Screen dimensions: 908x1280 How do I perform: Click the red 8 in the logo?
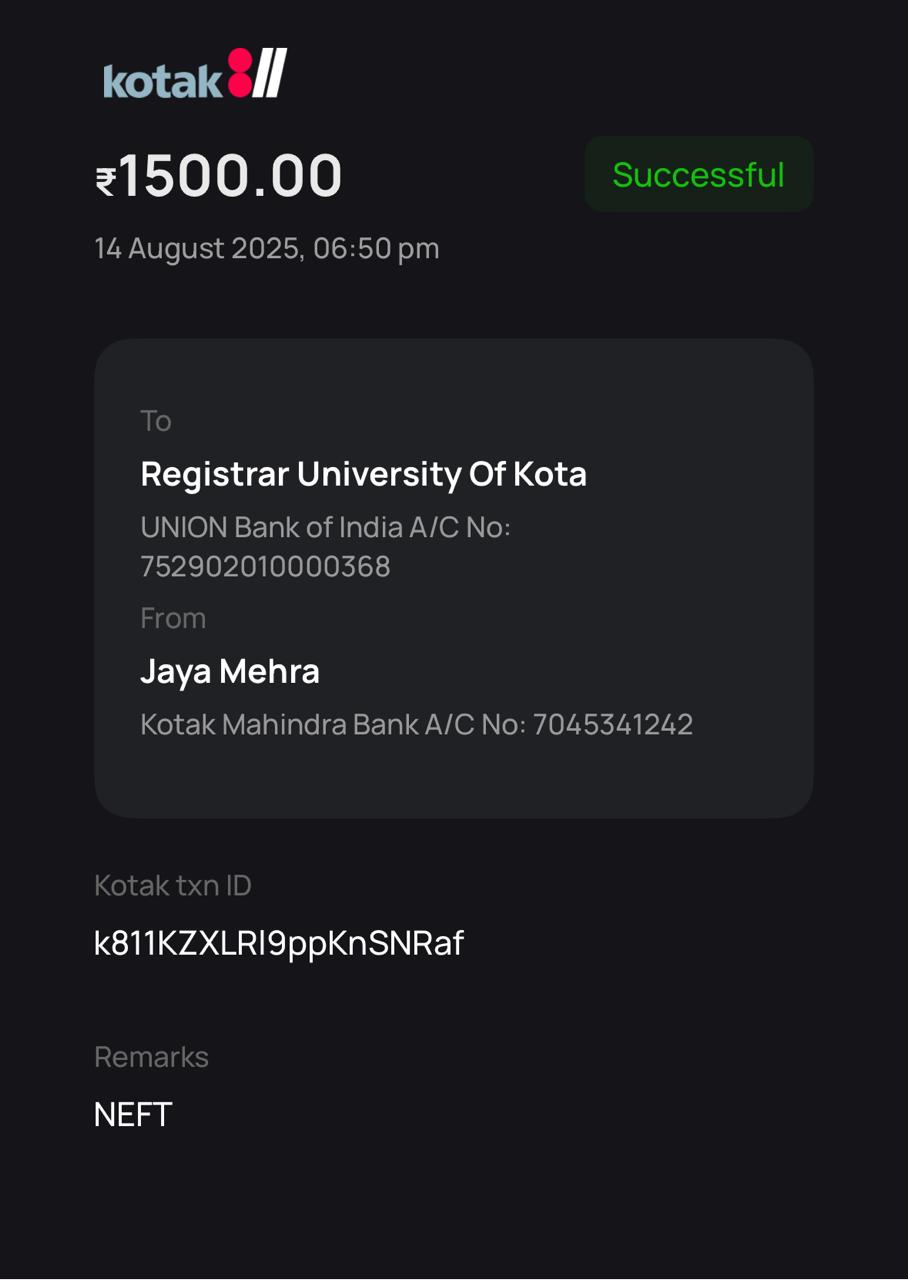tap(240, 73)
